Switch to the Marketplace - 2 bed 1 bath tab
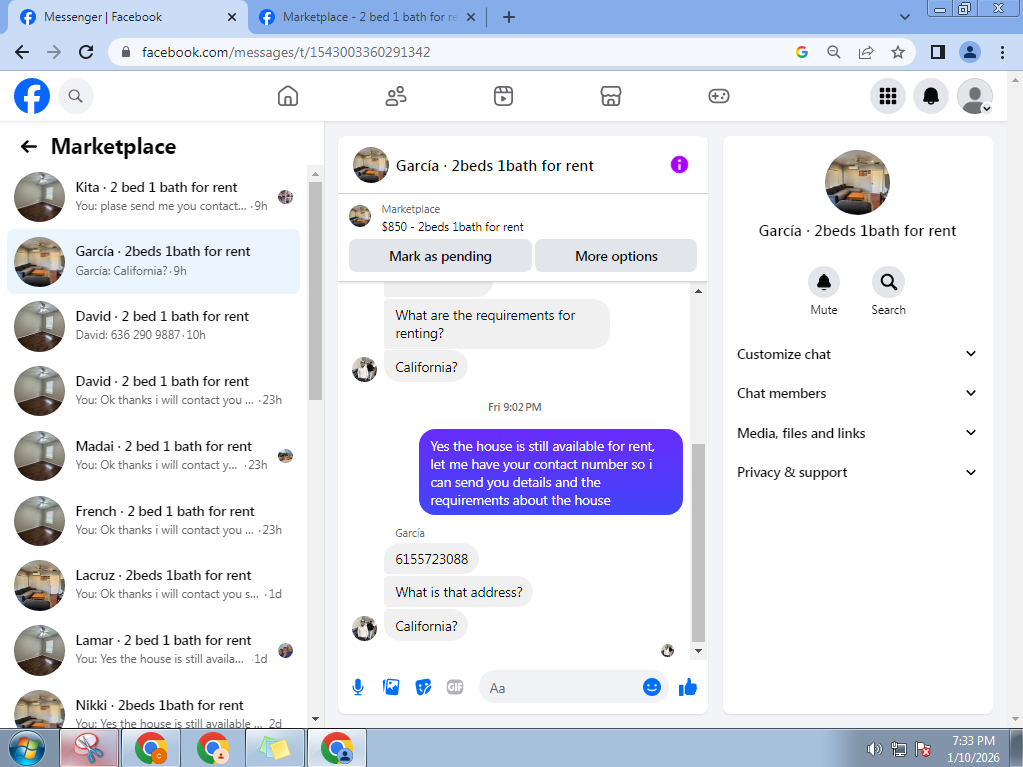The height and width of the screenshot is (767, 1023). pyautogui.click(x=368, y=17)
